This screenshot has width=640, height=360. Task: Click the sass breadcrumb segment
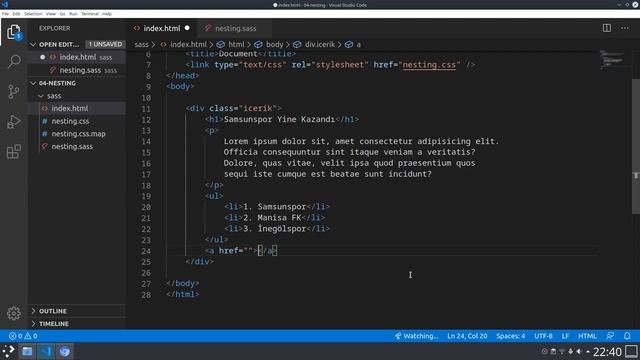point(141,44)
